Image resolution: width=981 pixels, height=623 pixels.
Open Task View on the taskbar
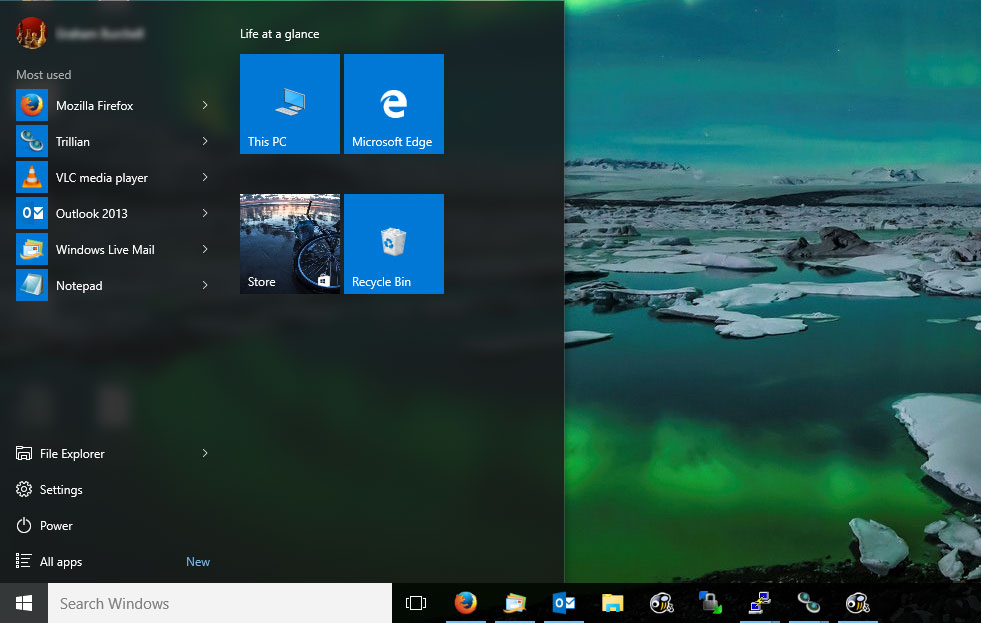(416, 603)
